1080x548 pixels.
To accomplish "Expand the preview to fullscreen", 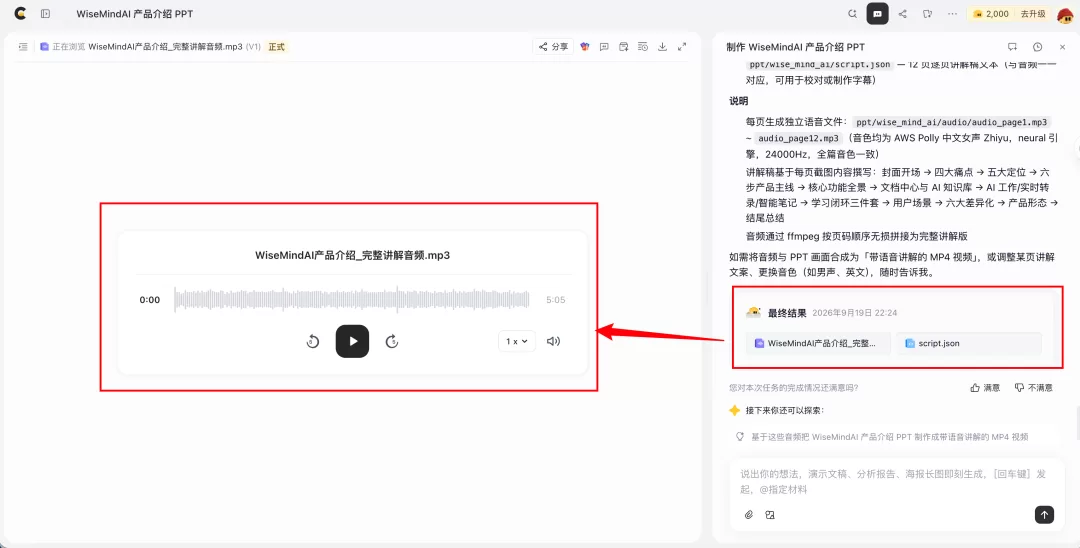I will point(682,47).
